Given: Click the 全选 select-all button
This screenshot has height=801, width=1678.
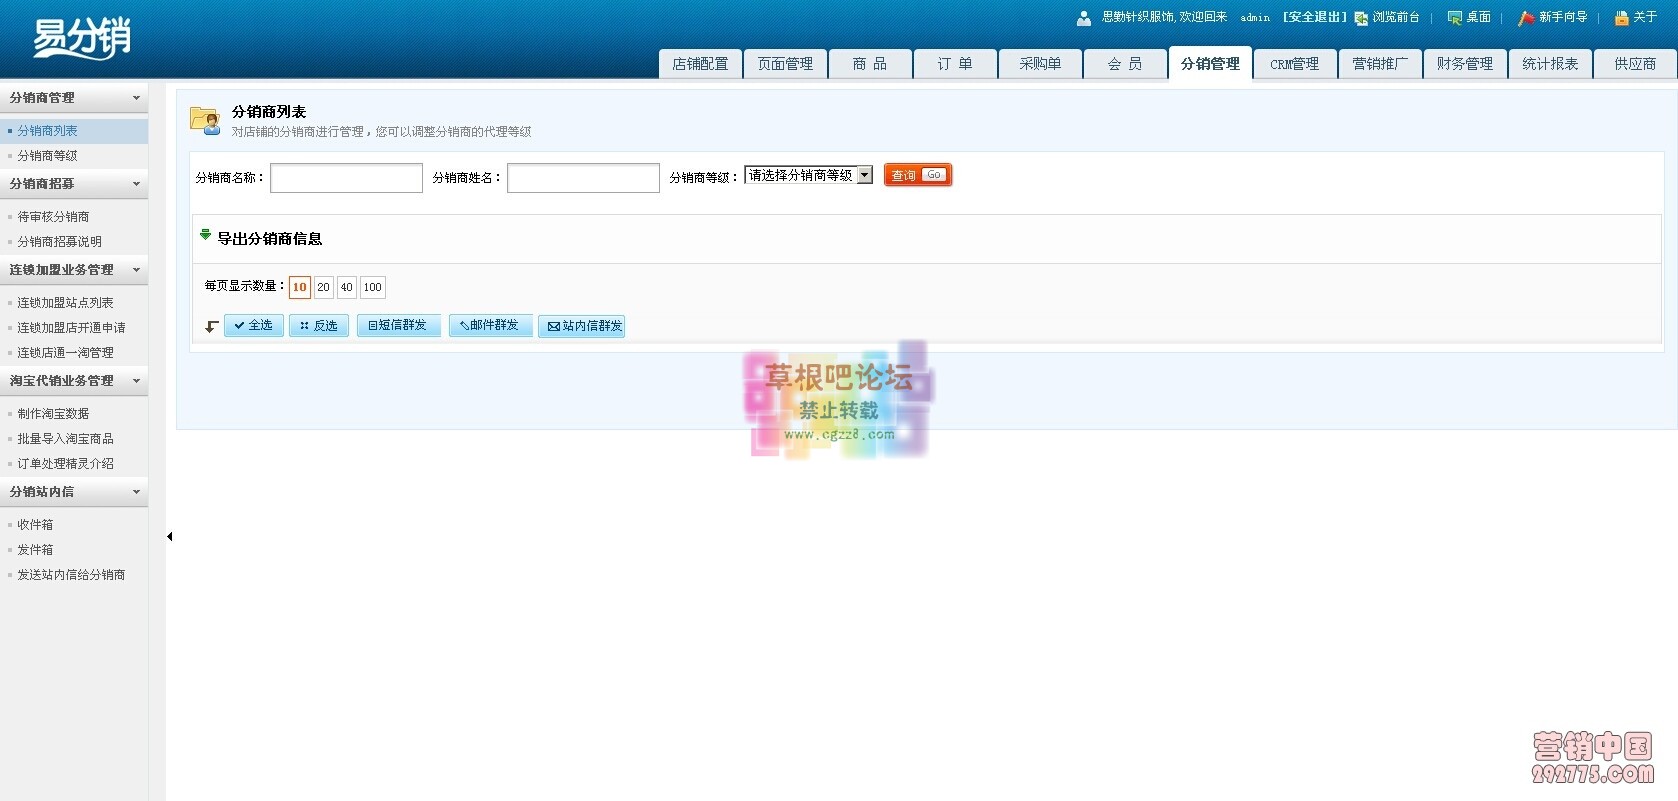Looking at the screenshot, I should click(x=254, y=326).
